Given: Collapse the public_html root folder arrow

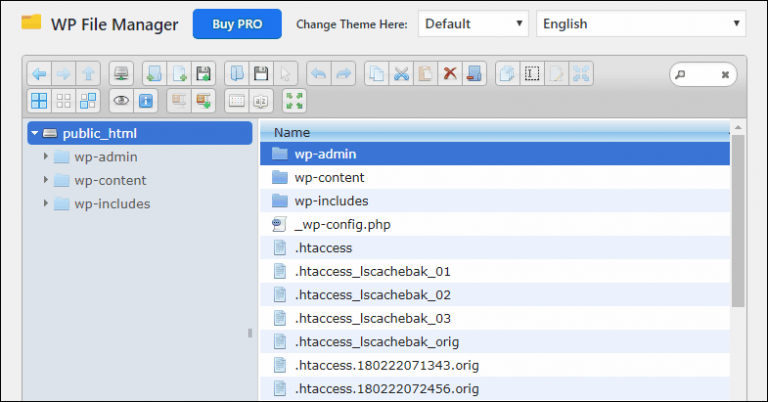Looking at the screenshot, I should 35,133.
